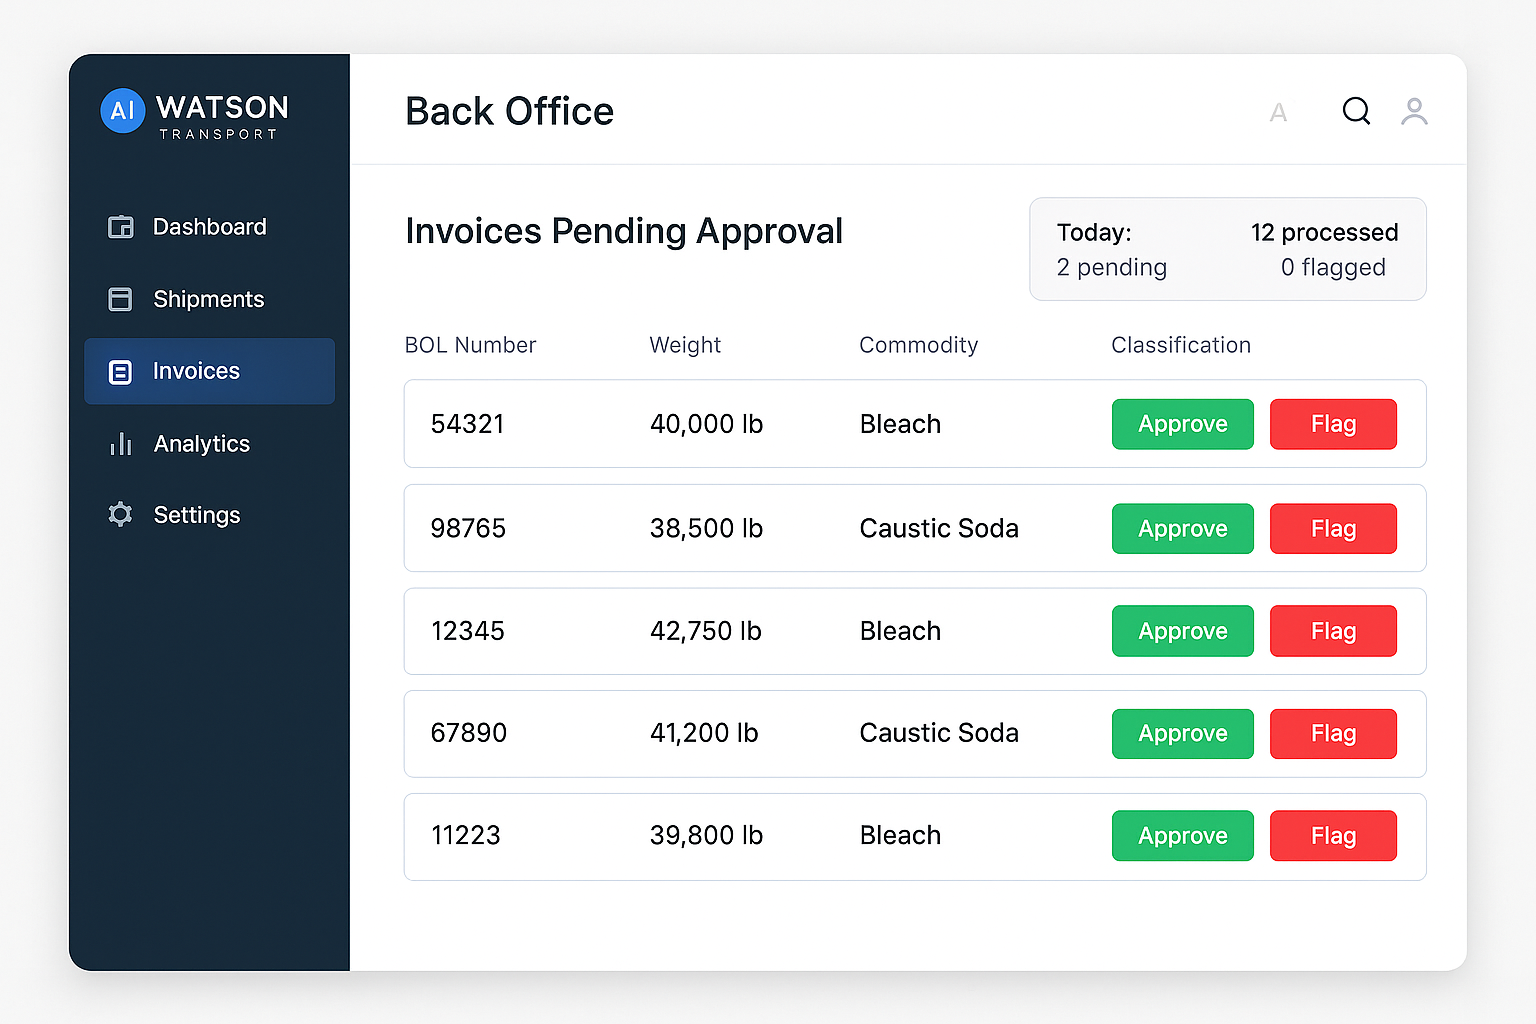Click the Analytics bar chart icon

point(121,444)
